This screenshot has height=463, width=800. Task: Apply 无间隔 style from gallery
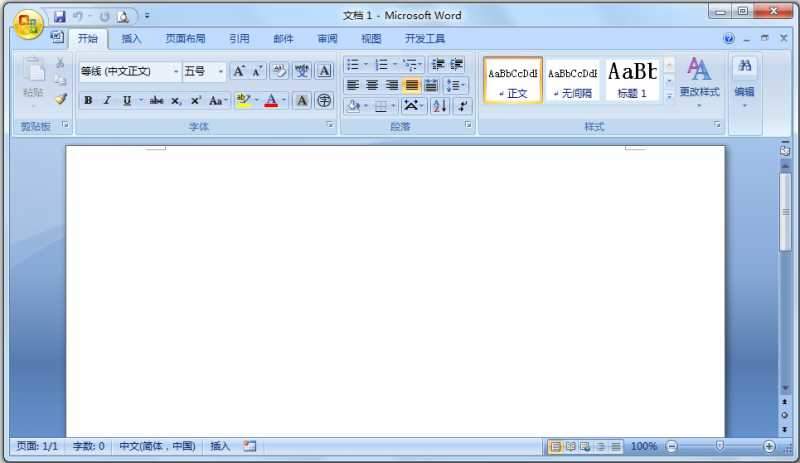572,81
